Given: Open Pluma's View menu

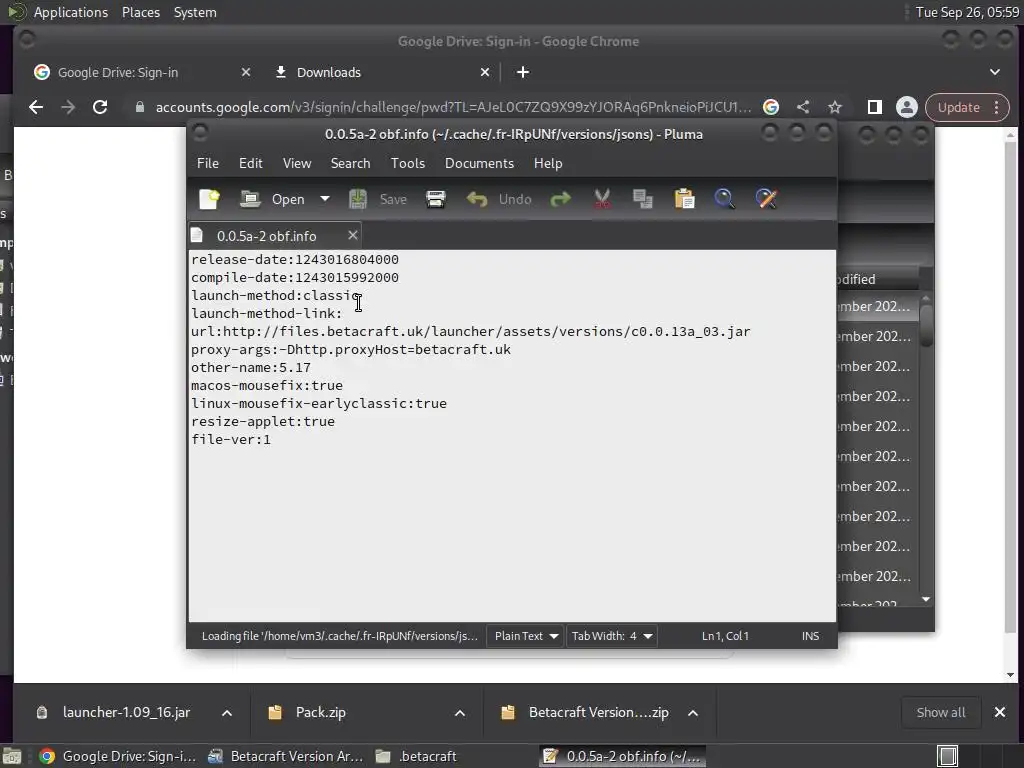Looking at the screenshot, I should 297,163.
